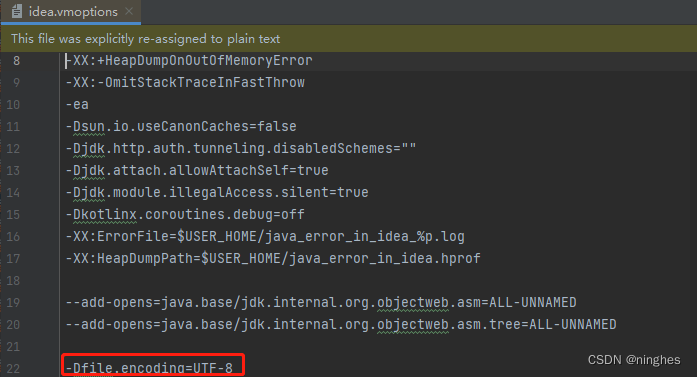
Task: Click the disabledSchemes="" option line
Action: pos(241,148)
